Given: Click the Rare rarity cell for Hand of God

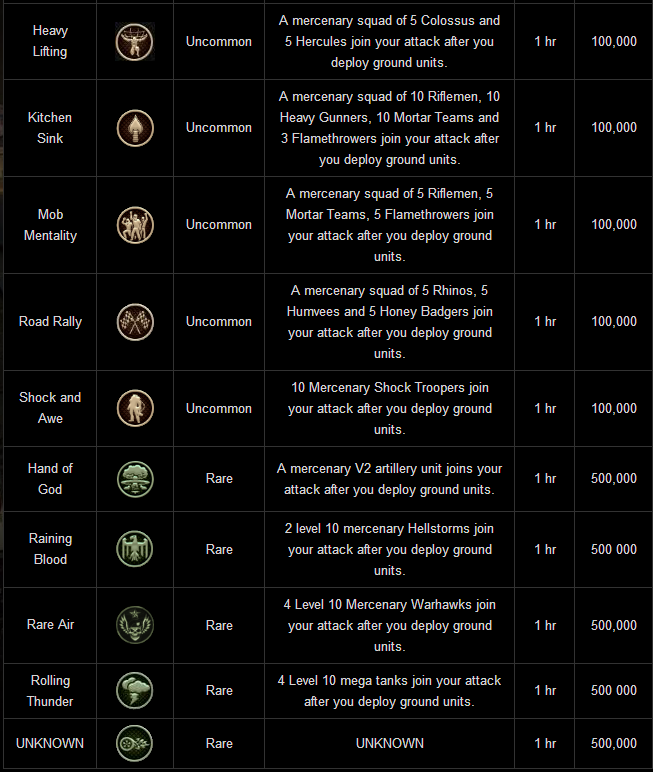Looking at the screenshot, I should [219, 478].
